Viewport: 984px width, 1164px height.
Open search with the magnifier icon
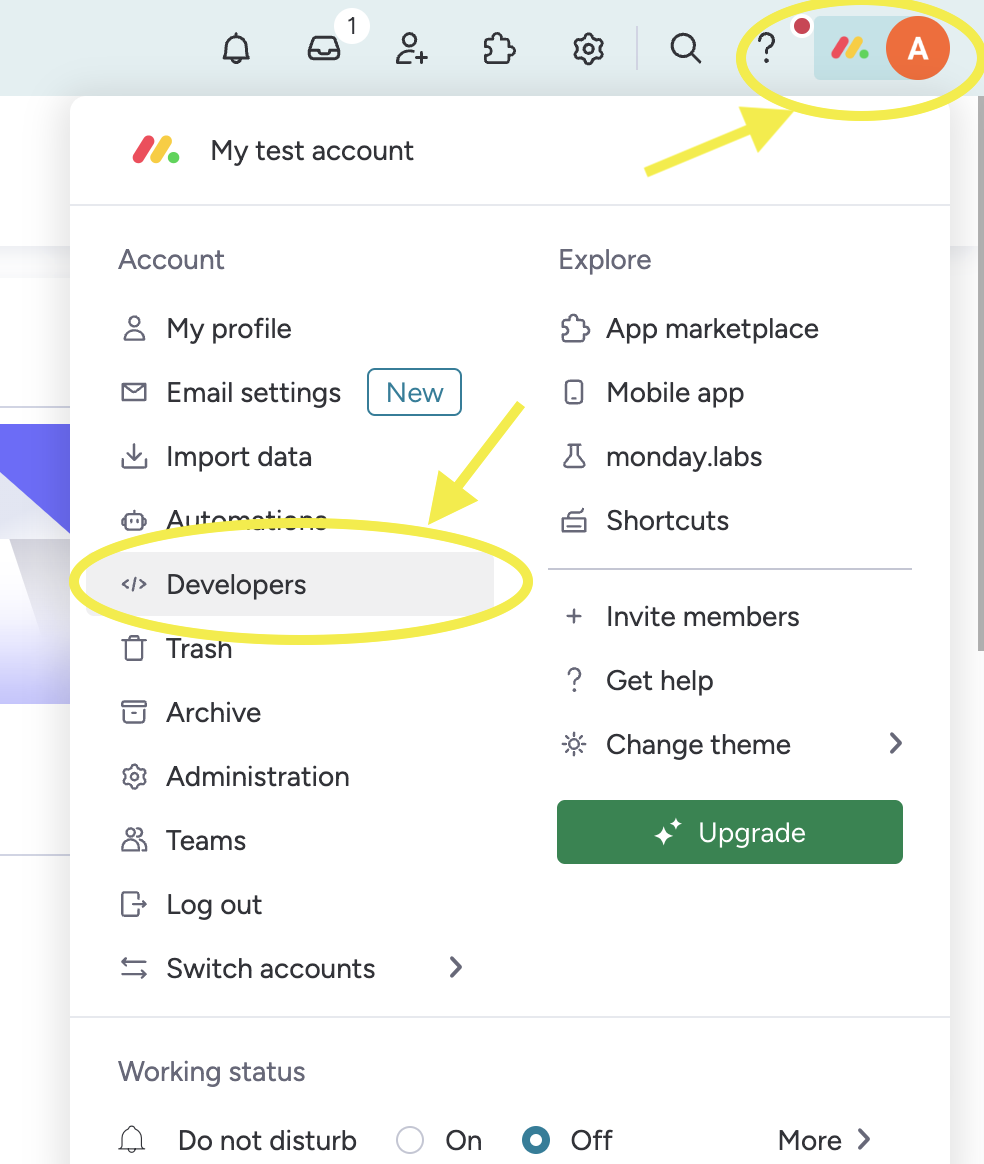685,48
